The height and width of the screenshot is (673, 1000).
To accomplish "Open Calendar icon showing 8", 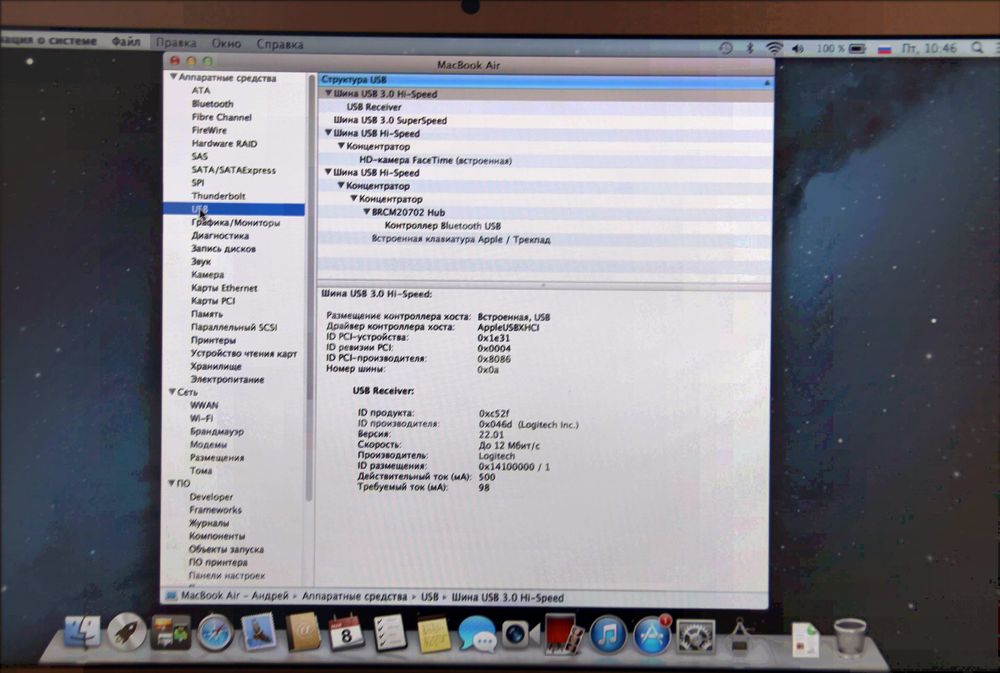I will (x=346, y=633).
